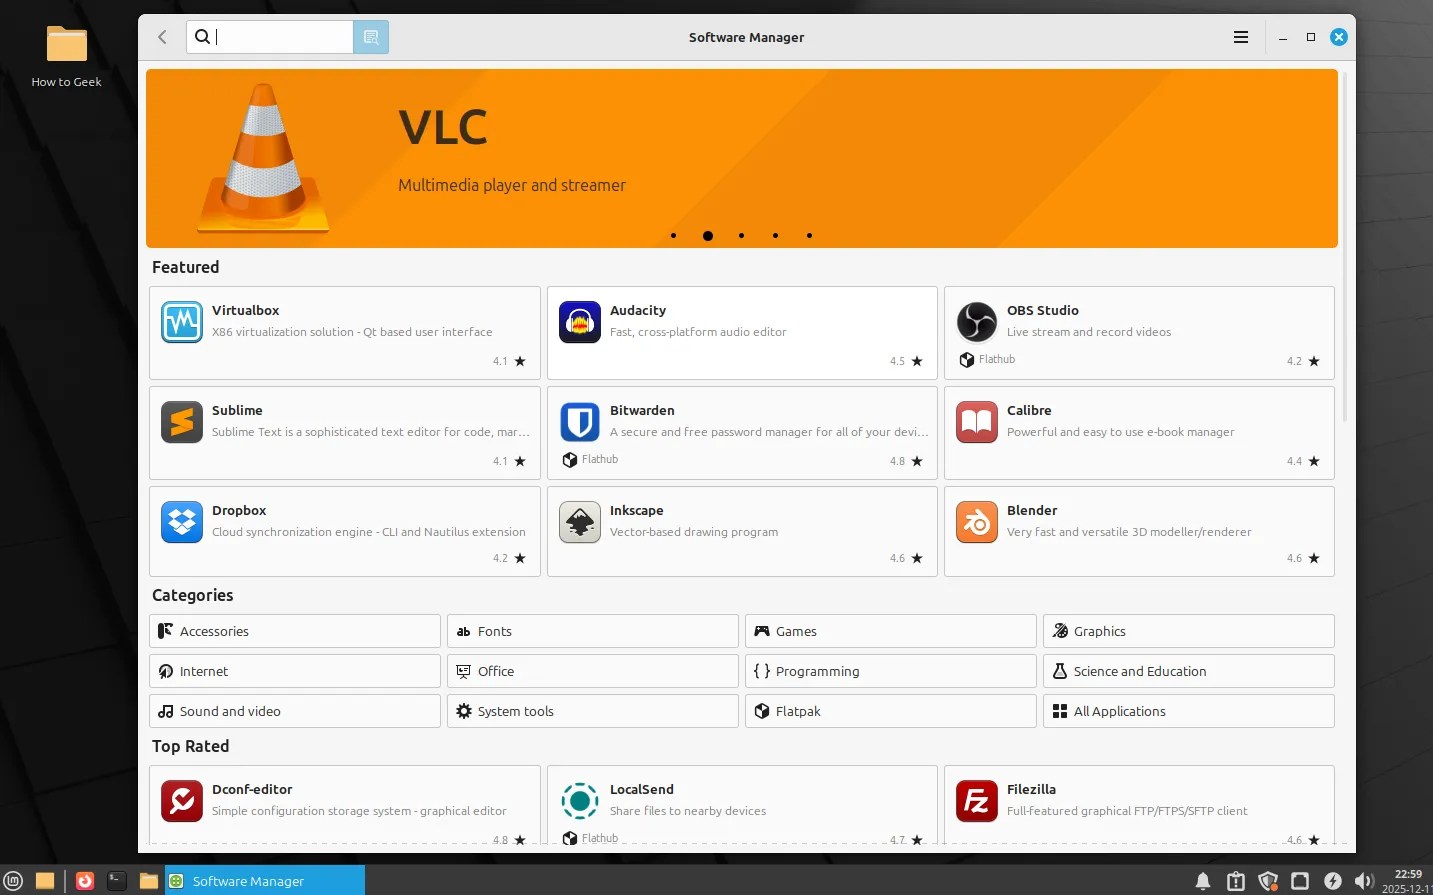Open the Accessories category
The width and height of the screenshot is (1433, 895).
[x=295, y=631]
